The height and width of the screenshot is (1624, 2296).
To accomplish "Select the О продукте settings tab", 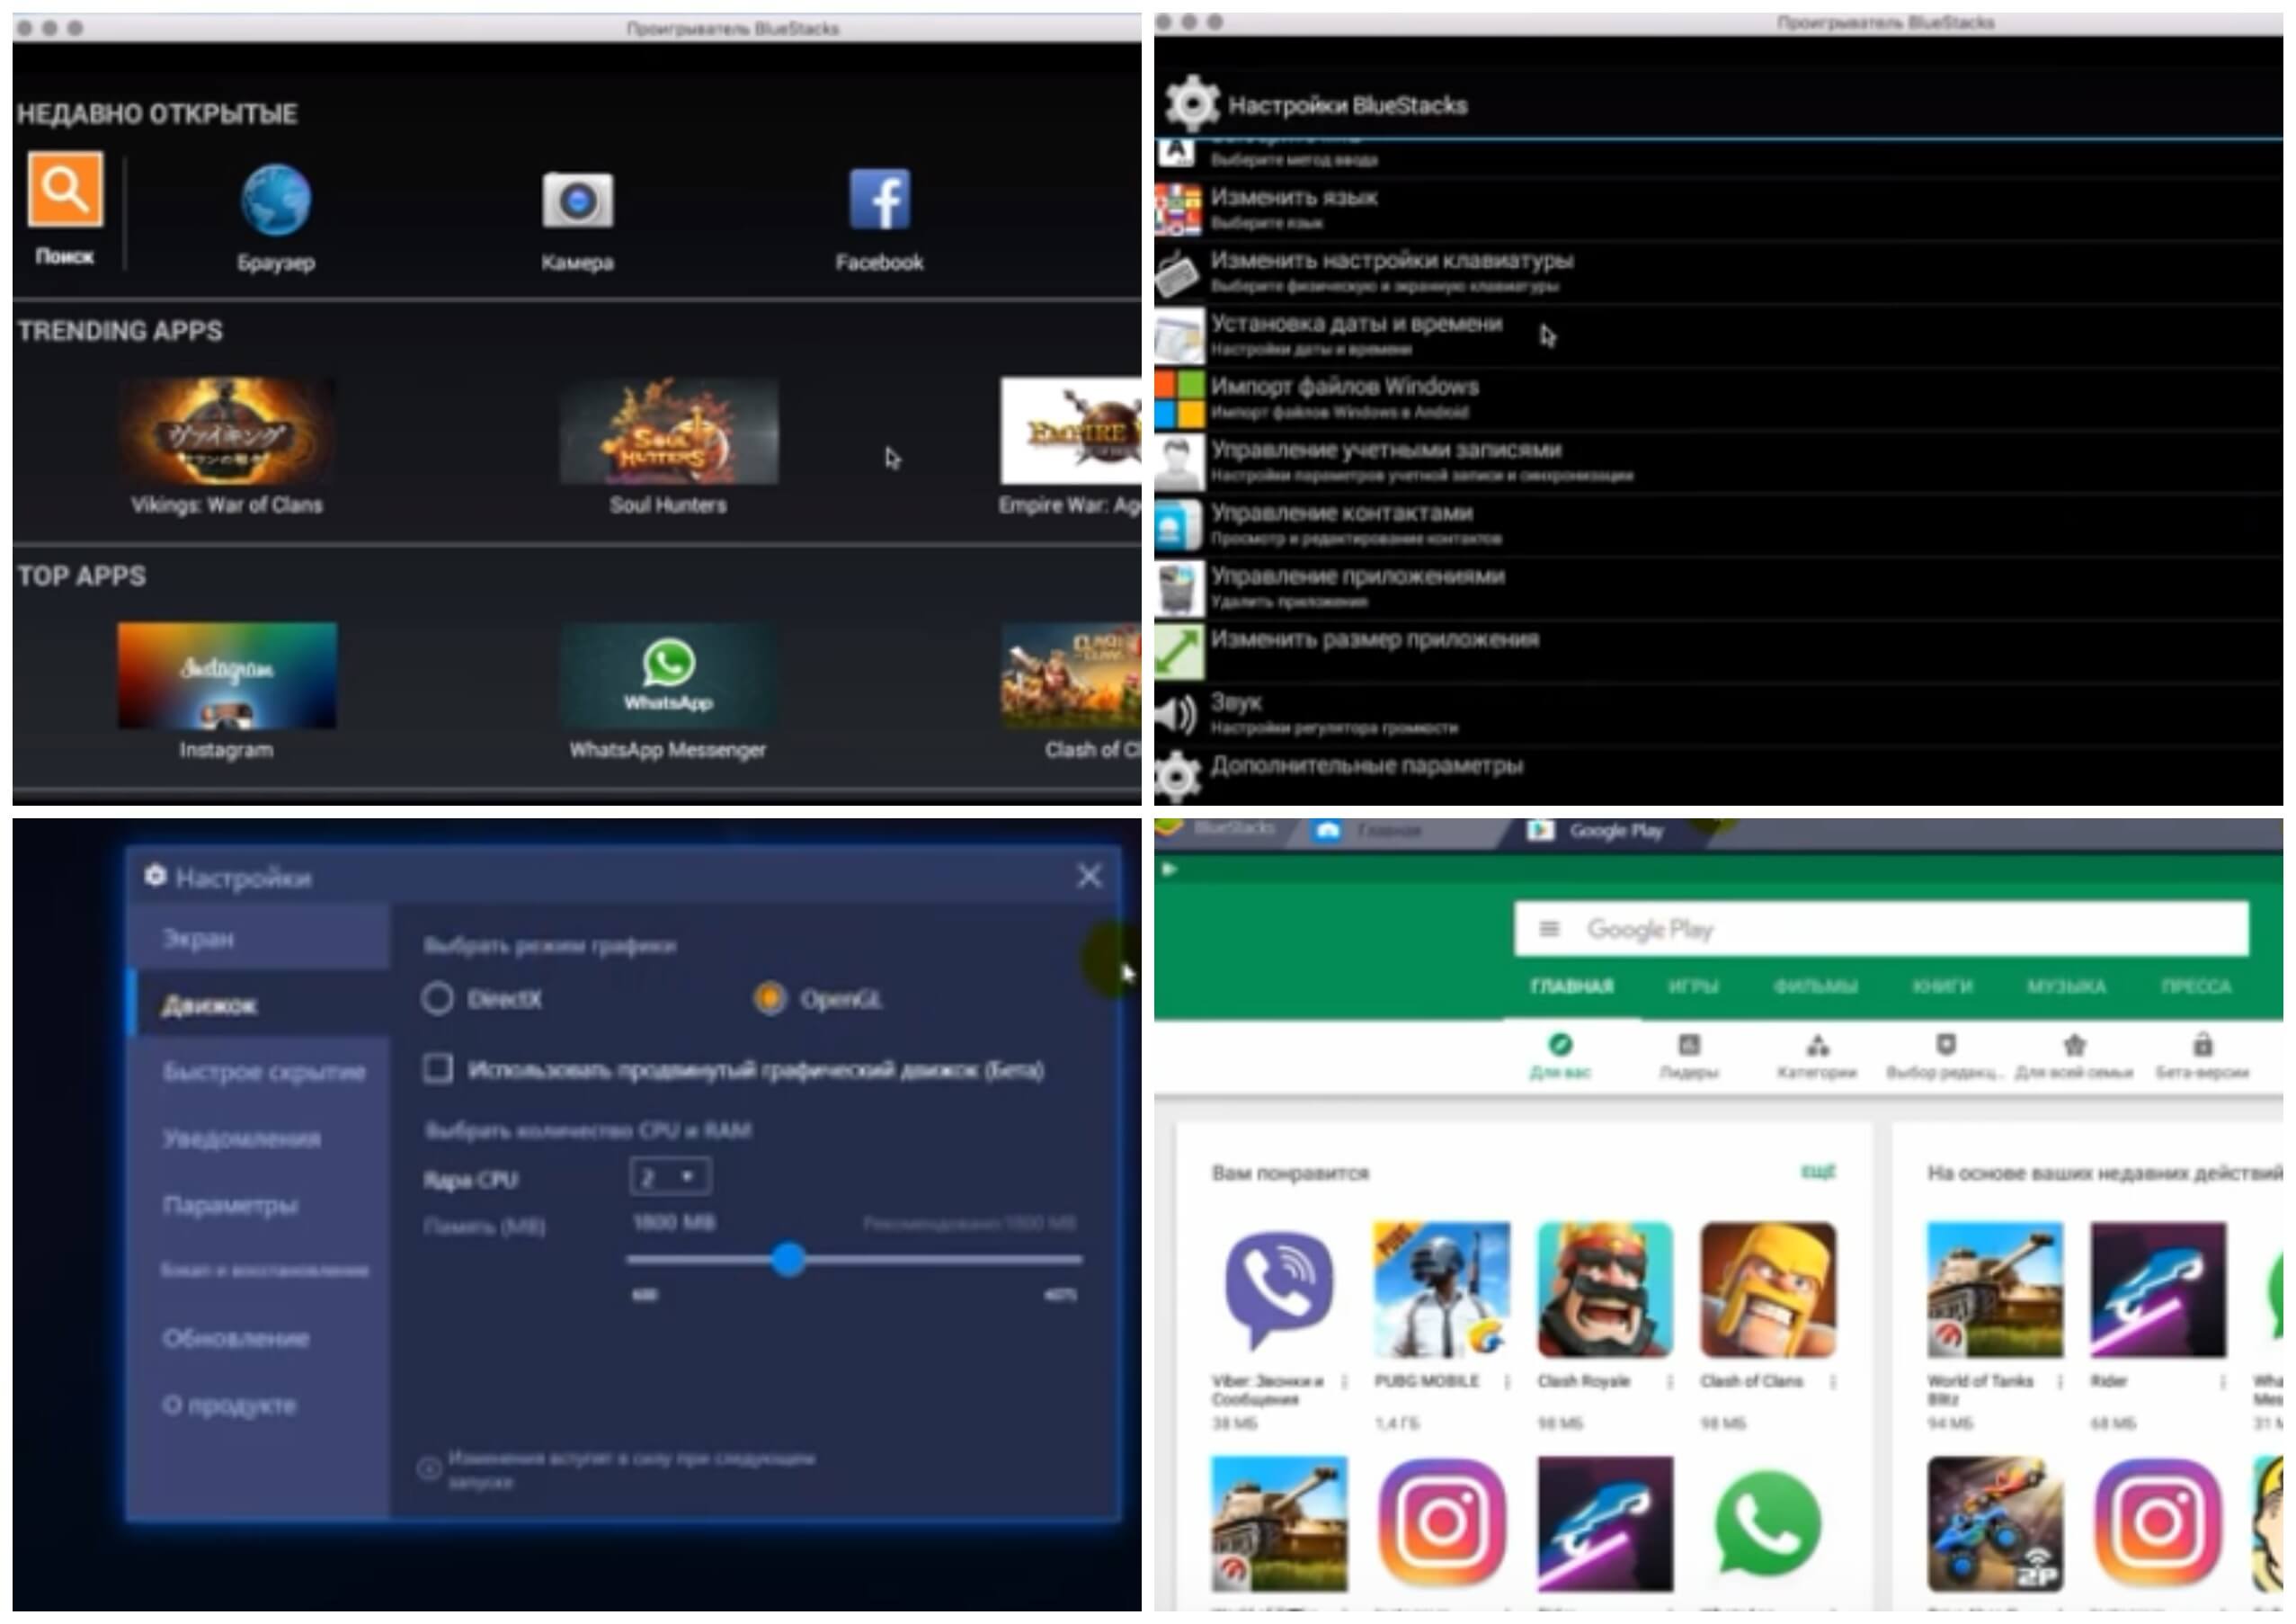I will pos(259,1404).
